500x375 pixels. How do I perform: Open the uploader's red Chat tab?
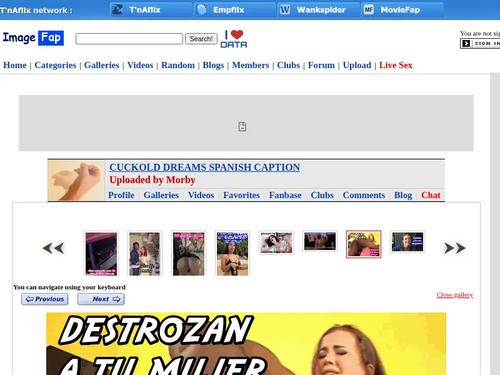pyautogui.click(x=431, y=195)
